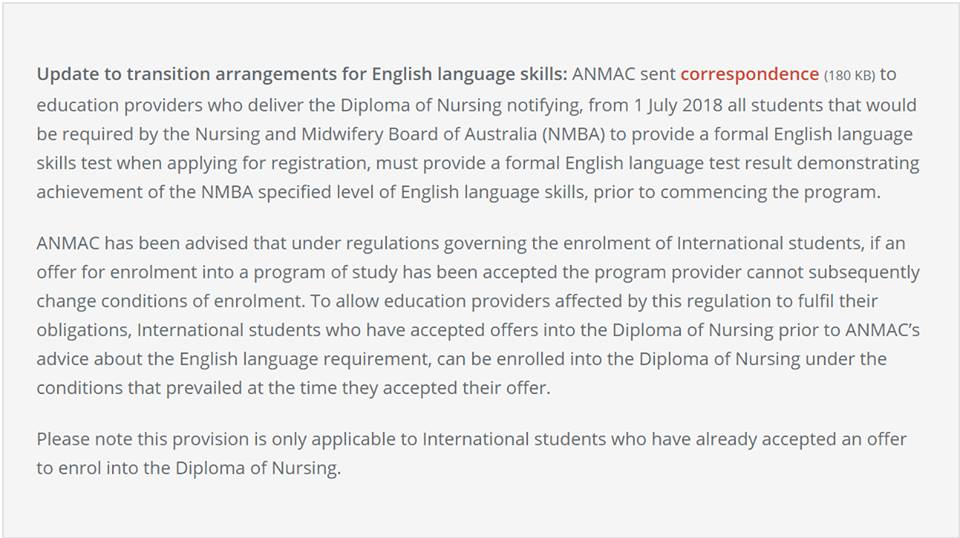The image size is (960, 538).
Task: Click the phrase 'change conditions of enrolment'
Action: 169,301
